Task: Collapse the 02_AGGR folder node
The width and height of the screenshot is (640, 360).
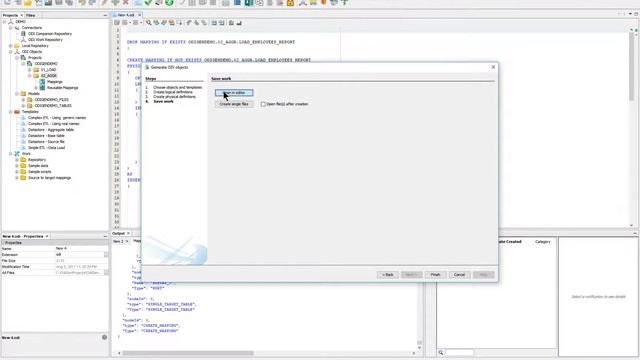Action: click(x=29, y=76)
